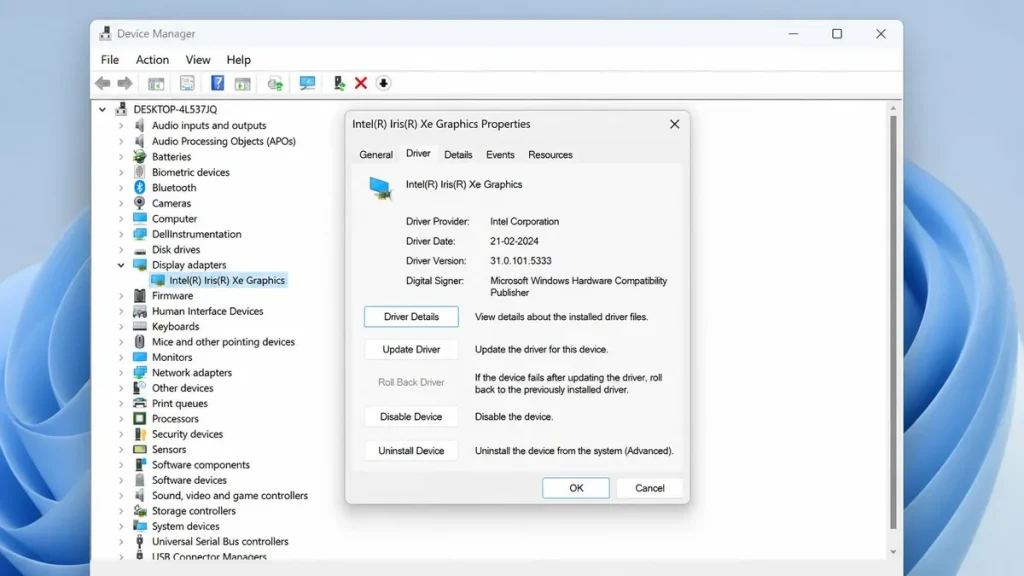Click the red X Uninstall device icon

[360, 83]
